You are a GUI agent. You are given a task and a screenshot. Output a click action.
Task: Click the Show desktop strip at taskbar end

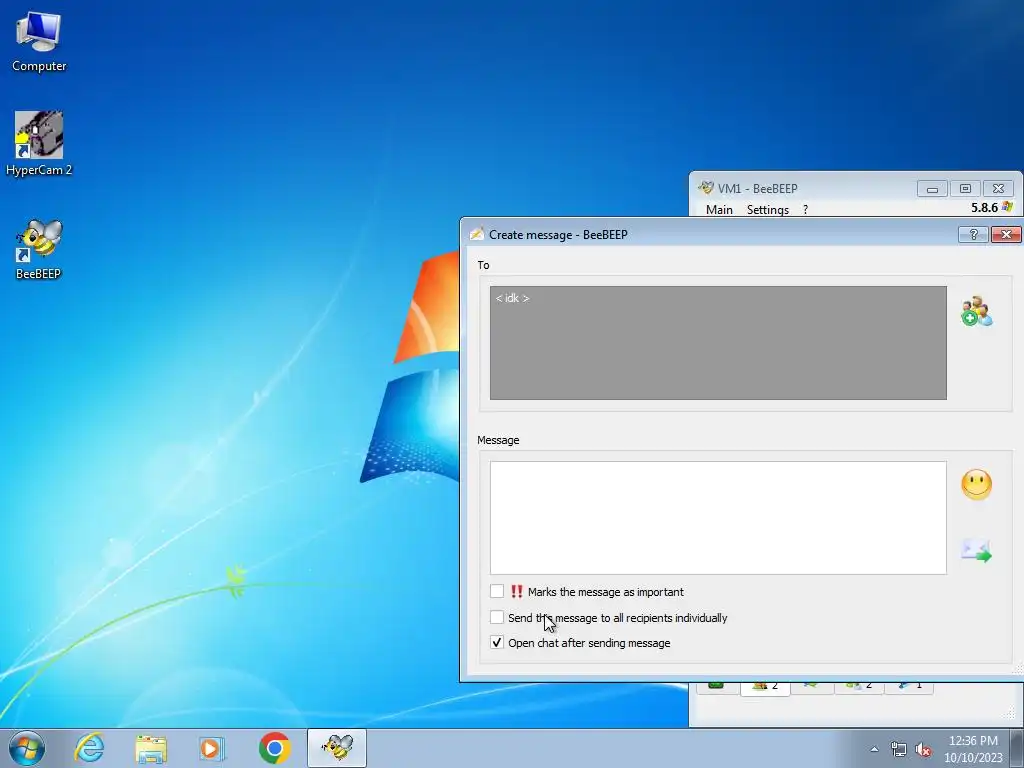1017,748
